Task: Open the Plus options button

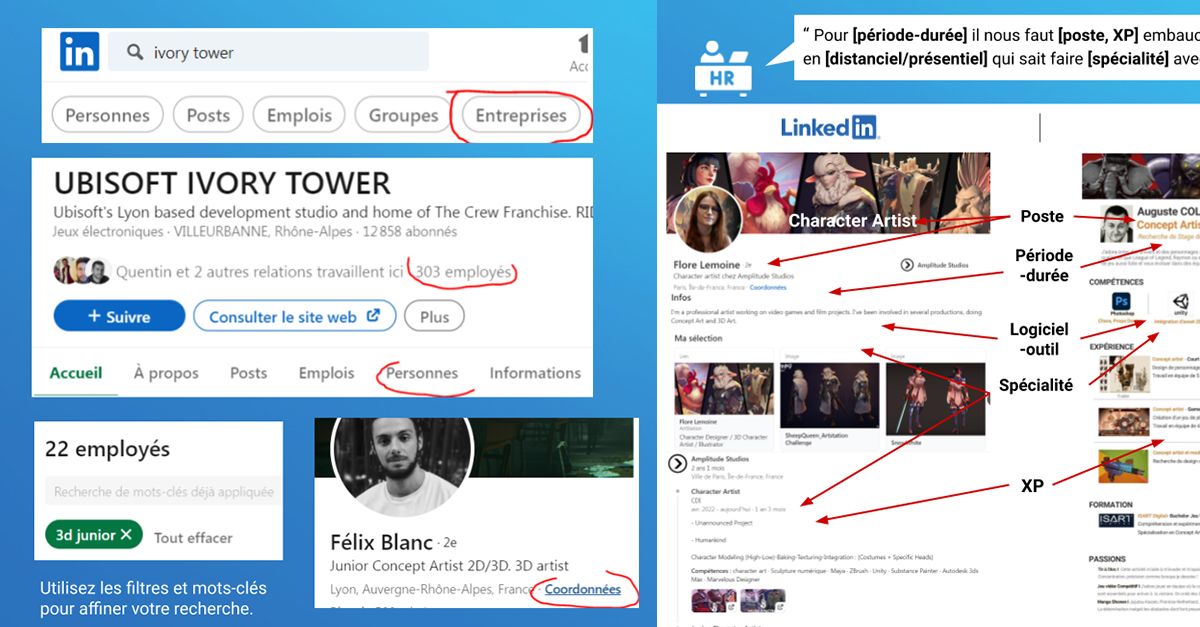Action: [x=435, y=317]
